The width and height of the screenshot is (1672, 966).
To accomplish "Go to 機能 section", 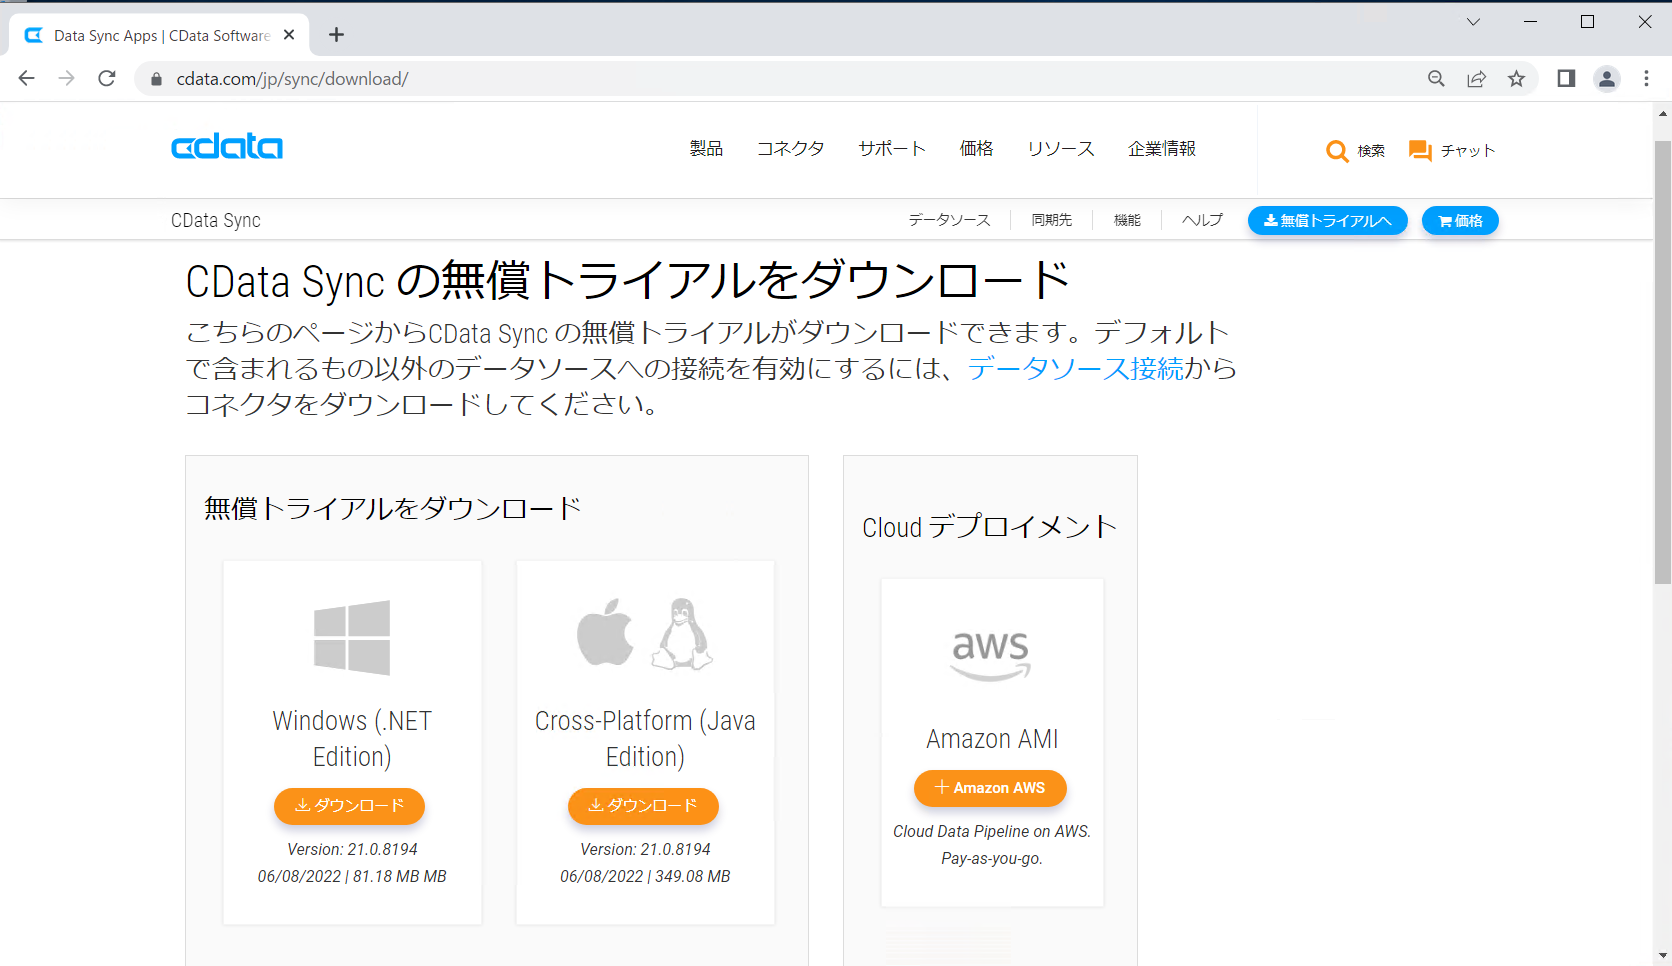I will point(1127,220).
